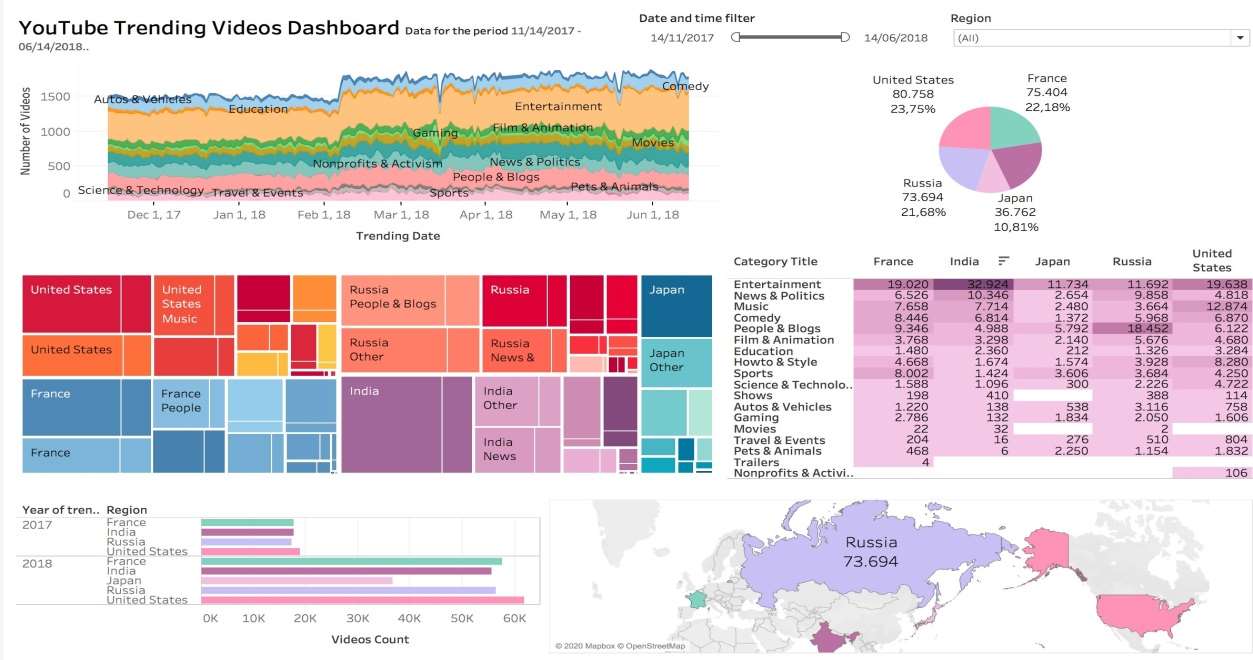1253x660 pixels.
Task: Click the 'Year of tren..' header in the bar chart
Action: click(x=60, y=510)
